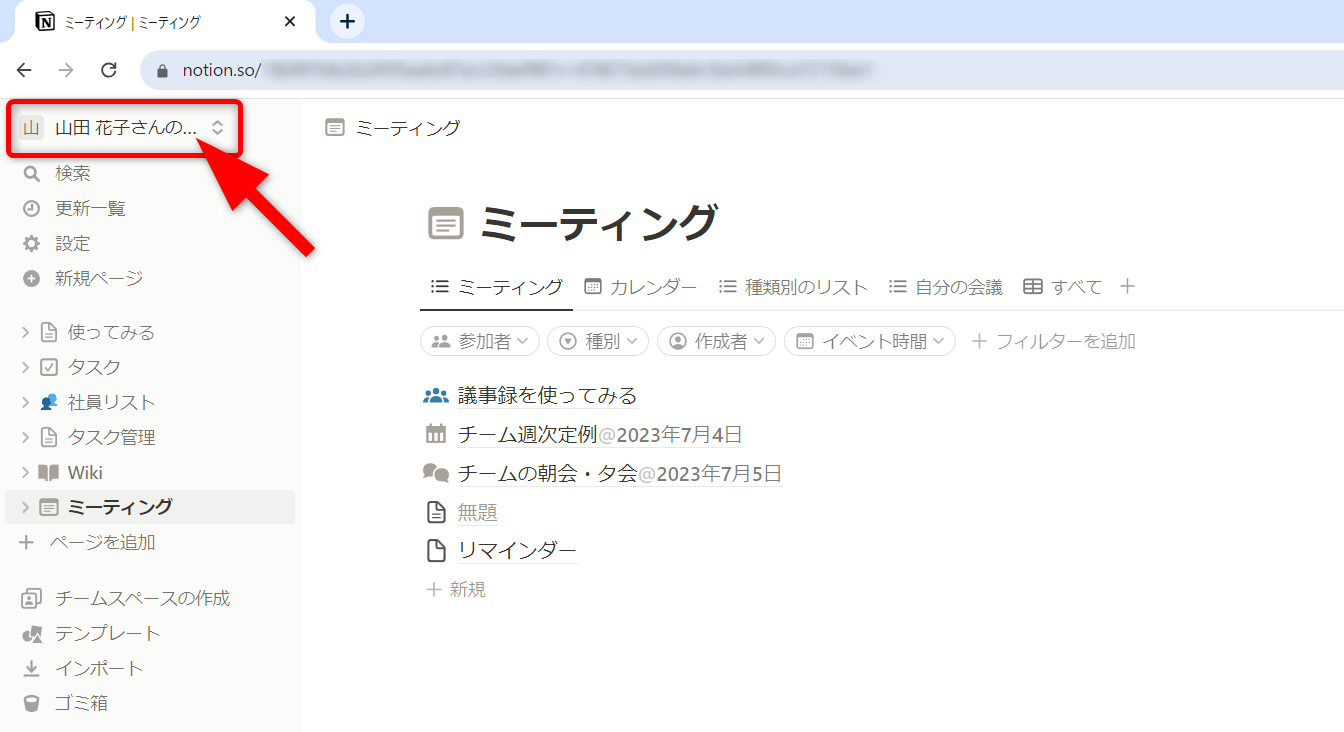Image resolution: width=1344 pixels, height=732 pixels.
Task: Open the templates shapes icon
Action: pos(32,634)
